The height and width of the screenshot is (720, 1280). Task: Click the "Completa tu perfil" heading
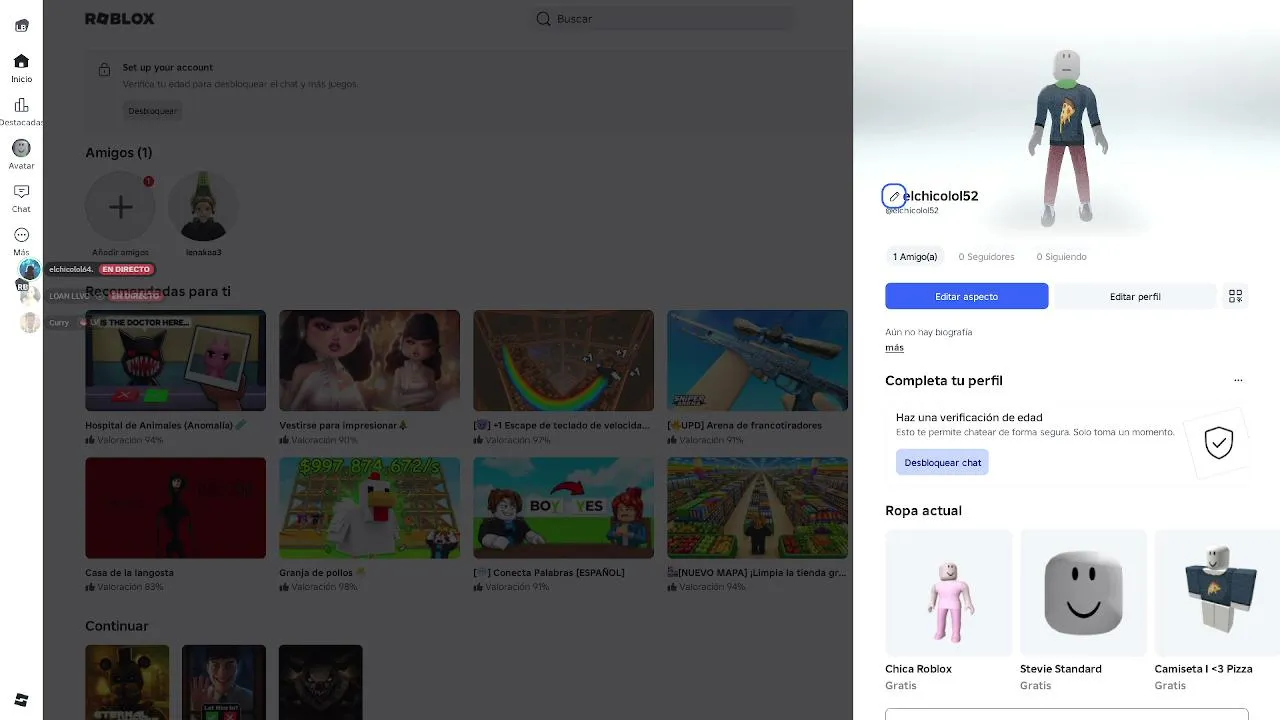click(x=944, y=381)
